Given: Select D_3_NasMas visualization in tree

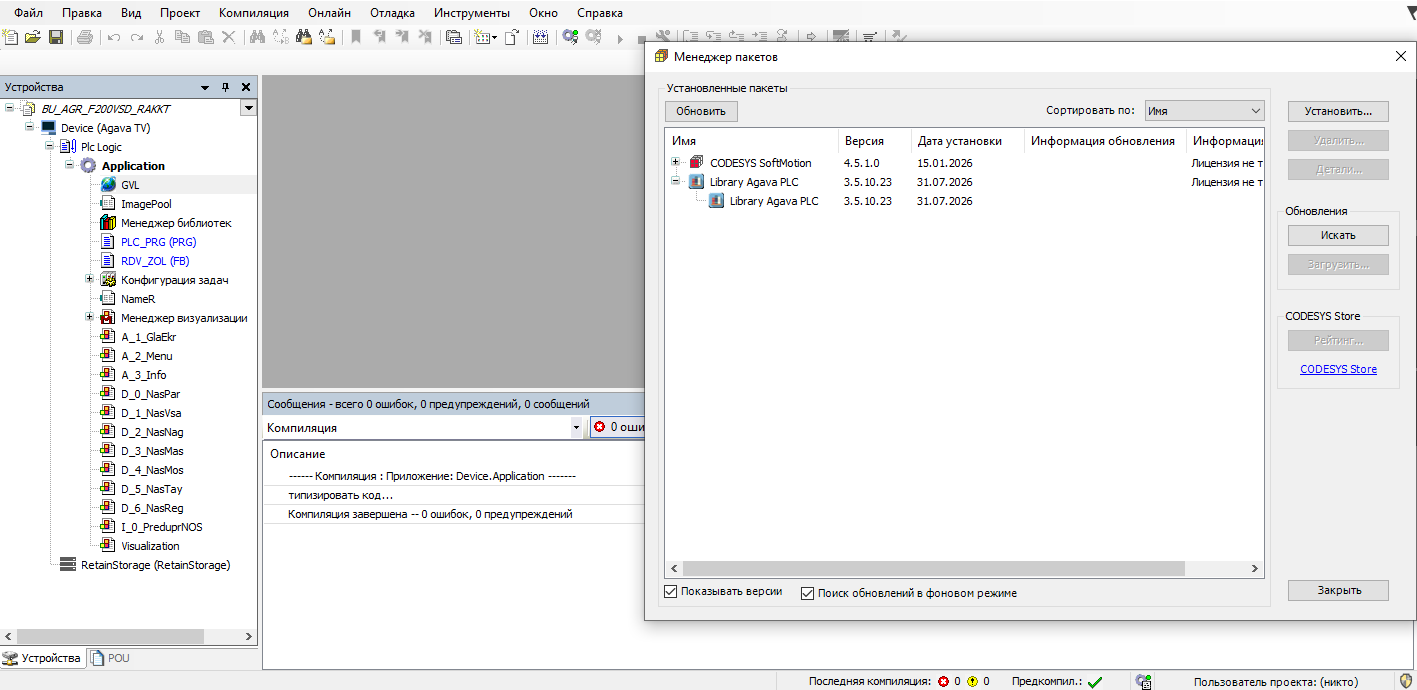Looking at the screenshot, I should (x=152, y=451).
